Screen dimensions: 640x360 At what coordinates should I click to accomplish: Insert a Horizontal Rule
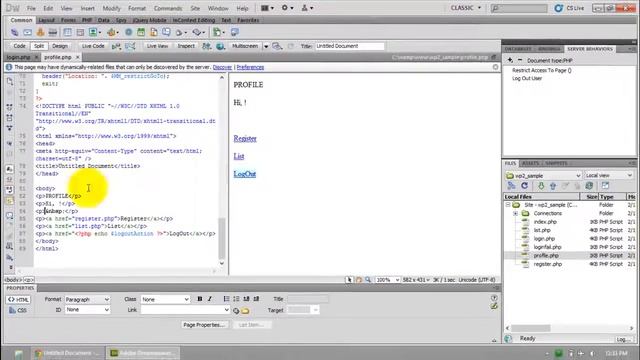click(53, 32)
